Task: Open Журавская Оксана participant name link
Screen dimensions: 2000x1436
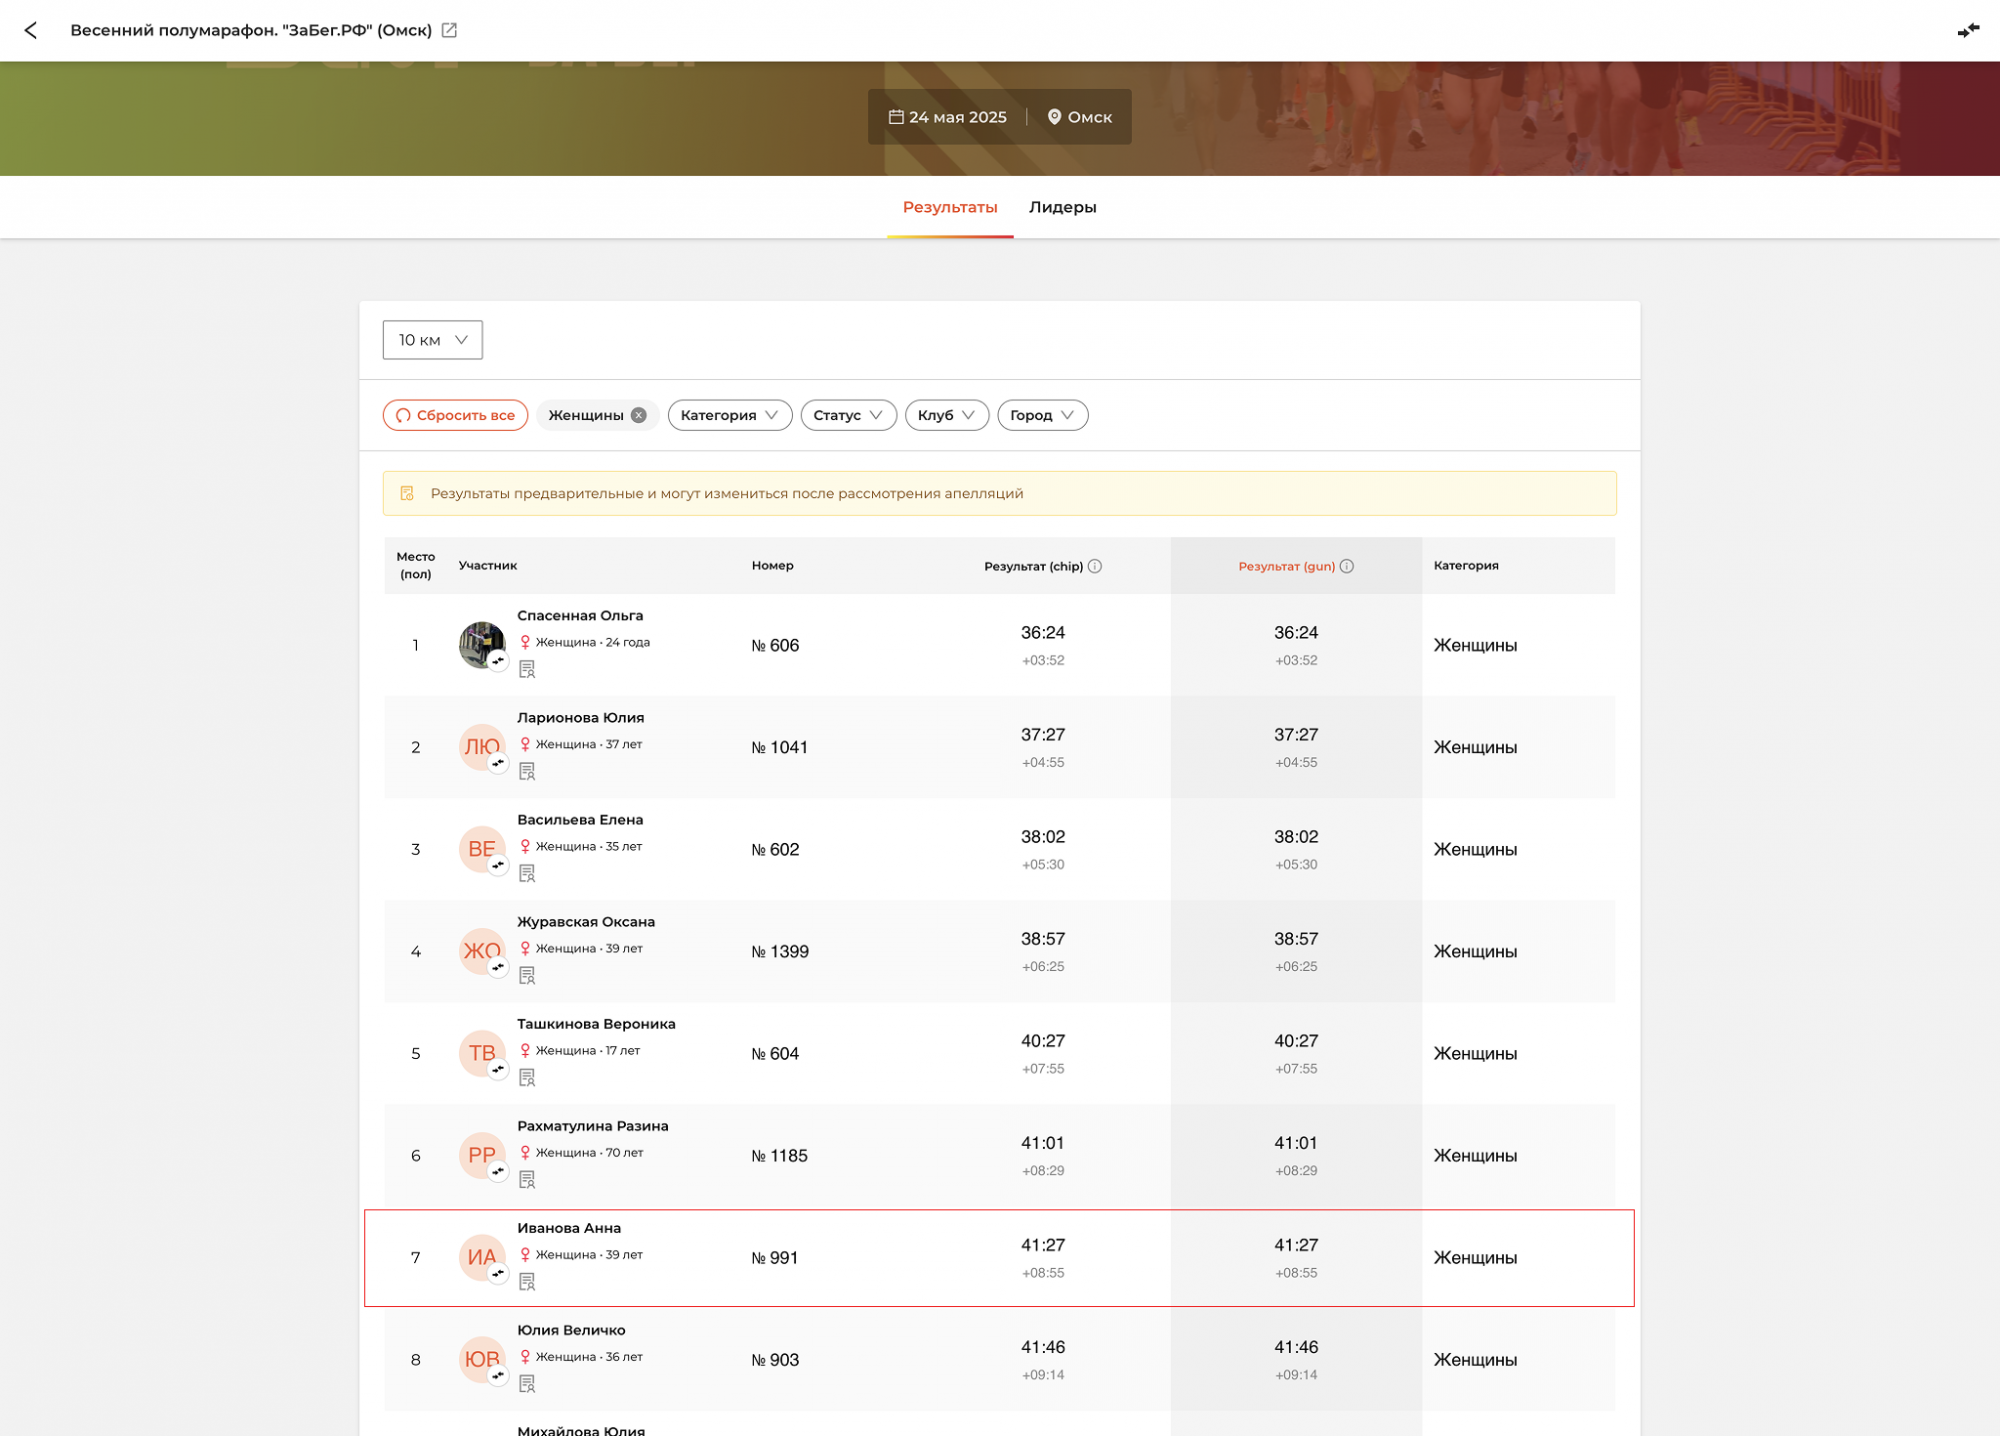Action: tap(586, 922)
